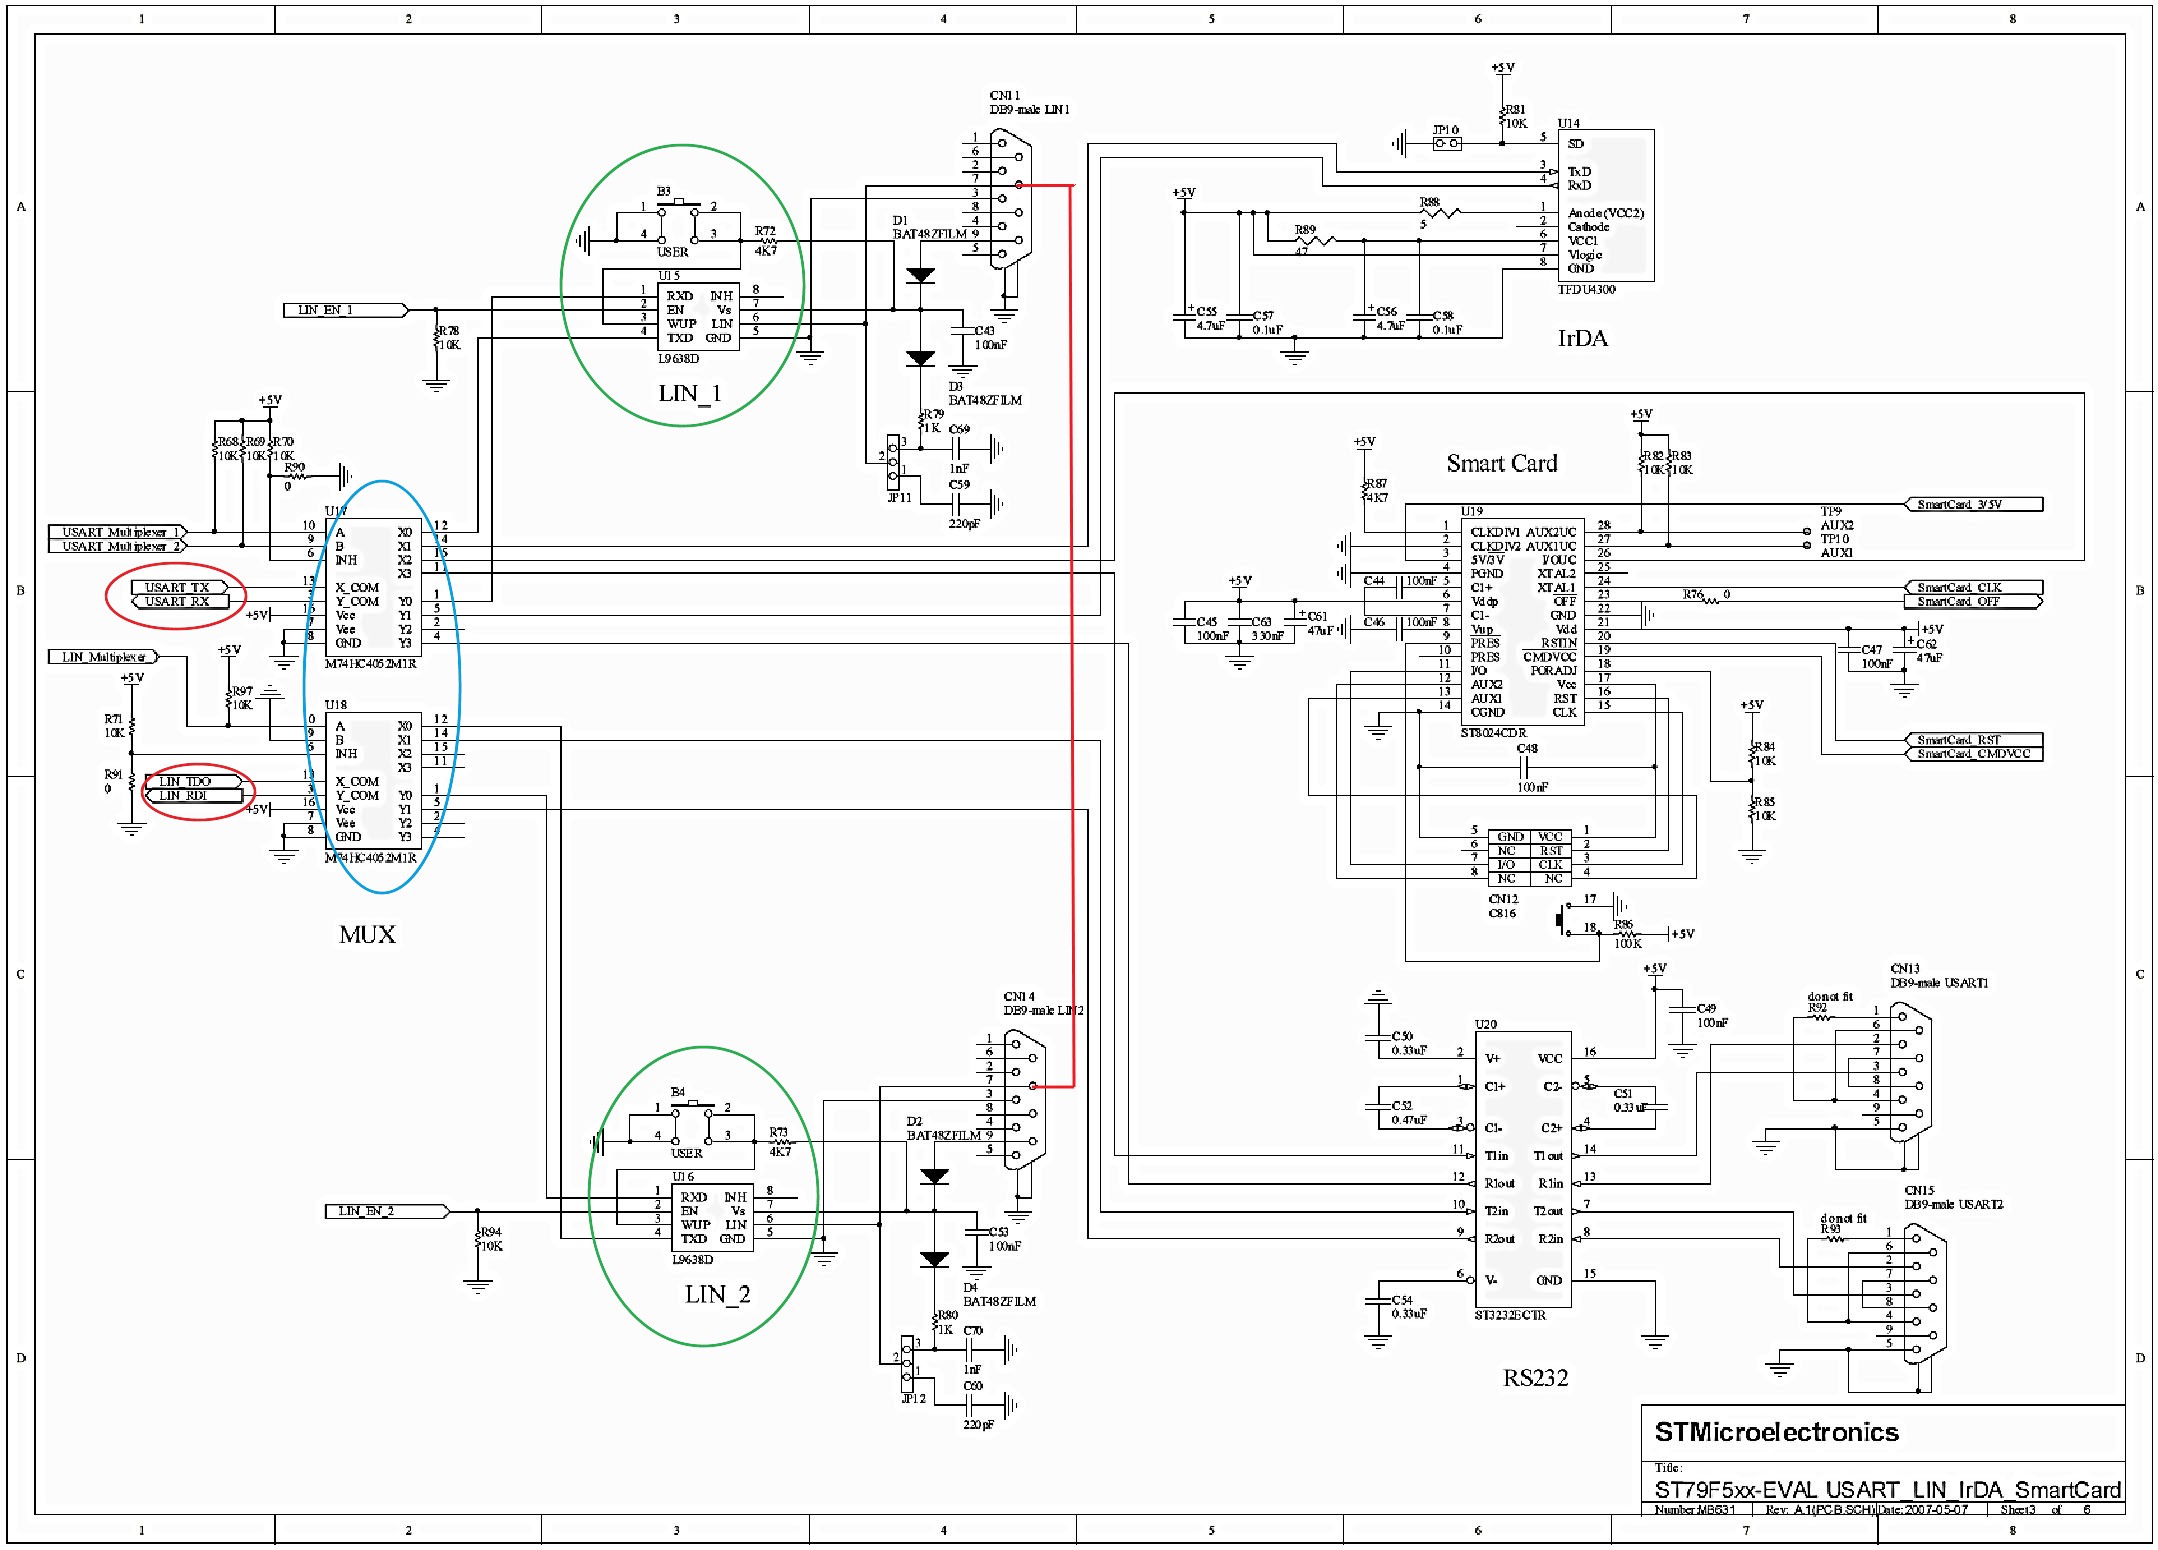Select the U18 multiplexer IC body
This screenshot has width=2158, height=1550.
click(373, 781)
